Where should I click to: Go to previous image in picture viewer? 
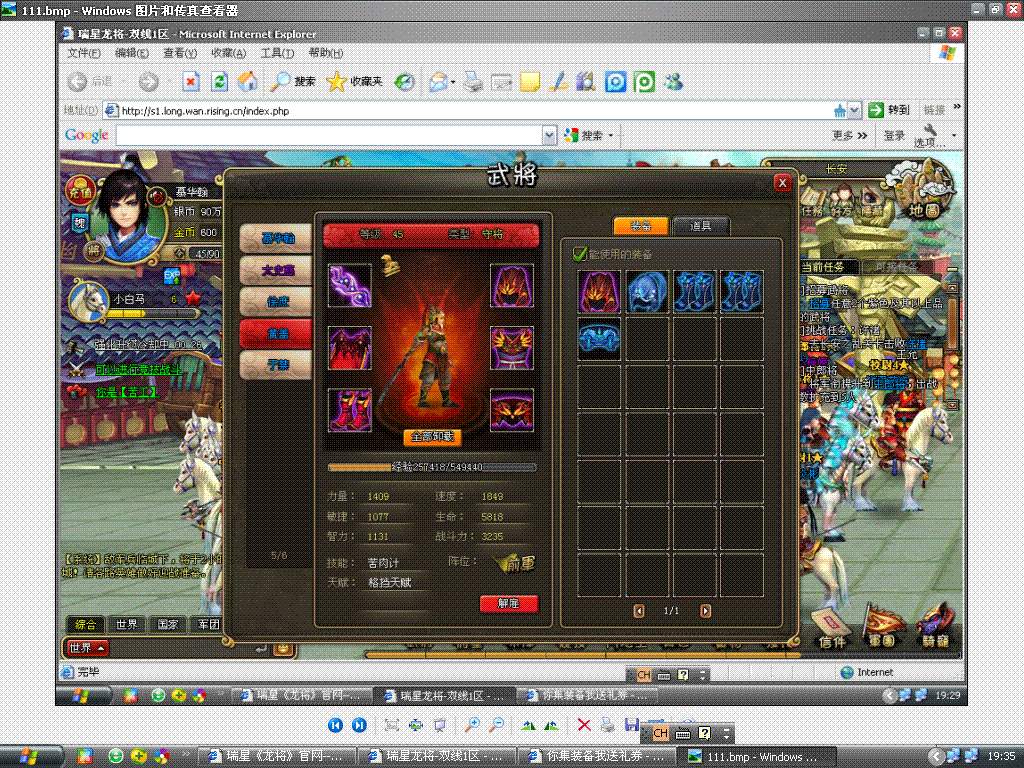tap(335, 725)
